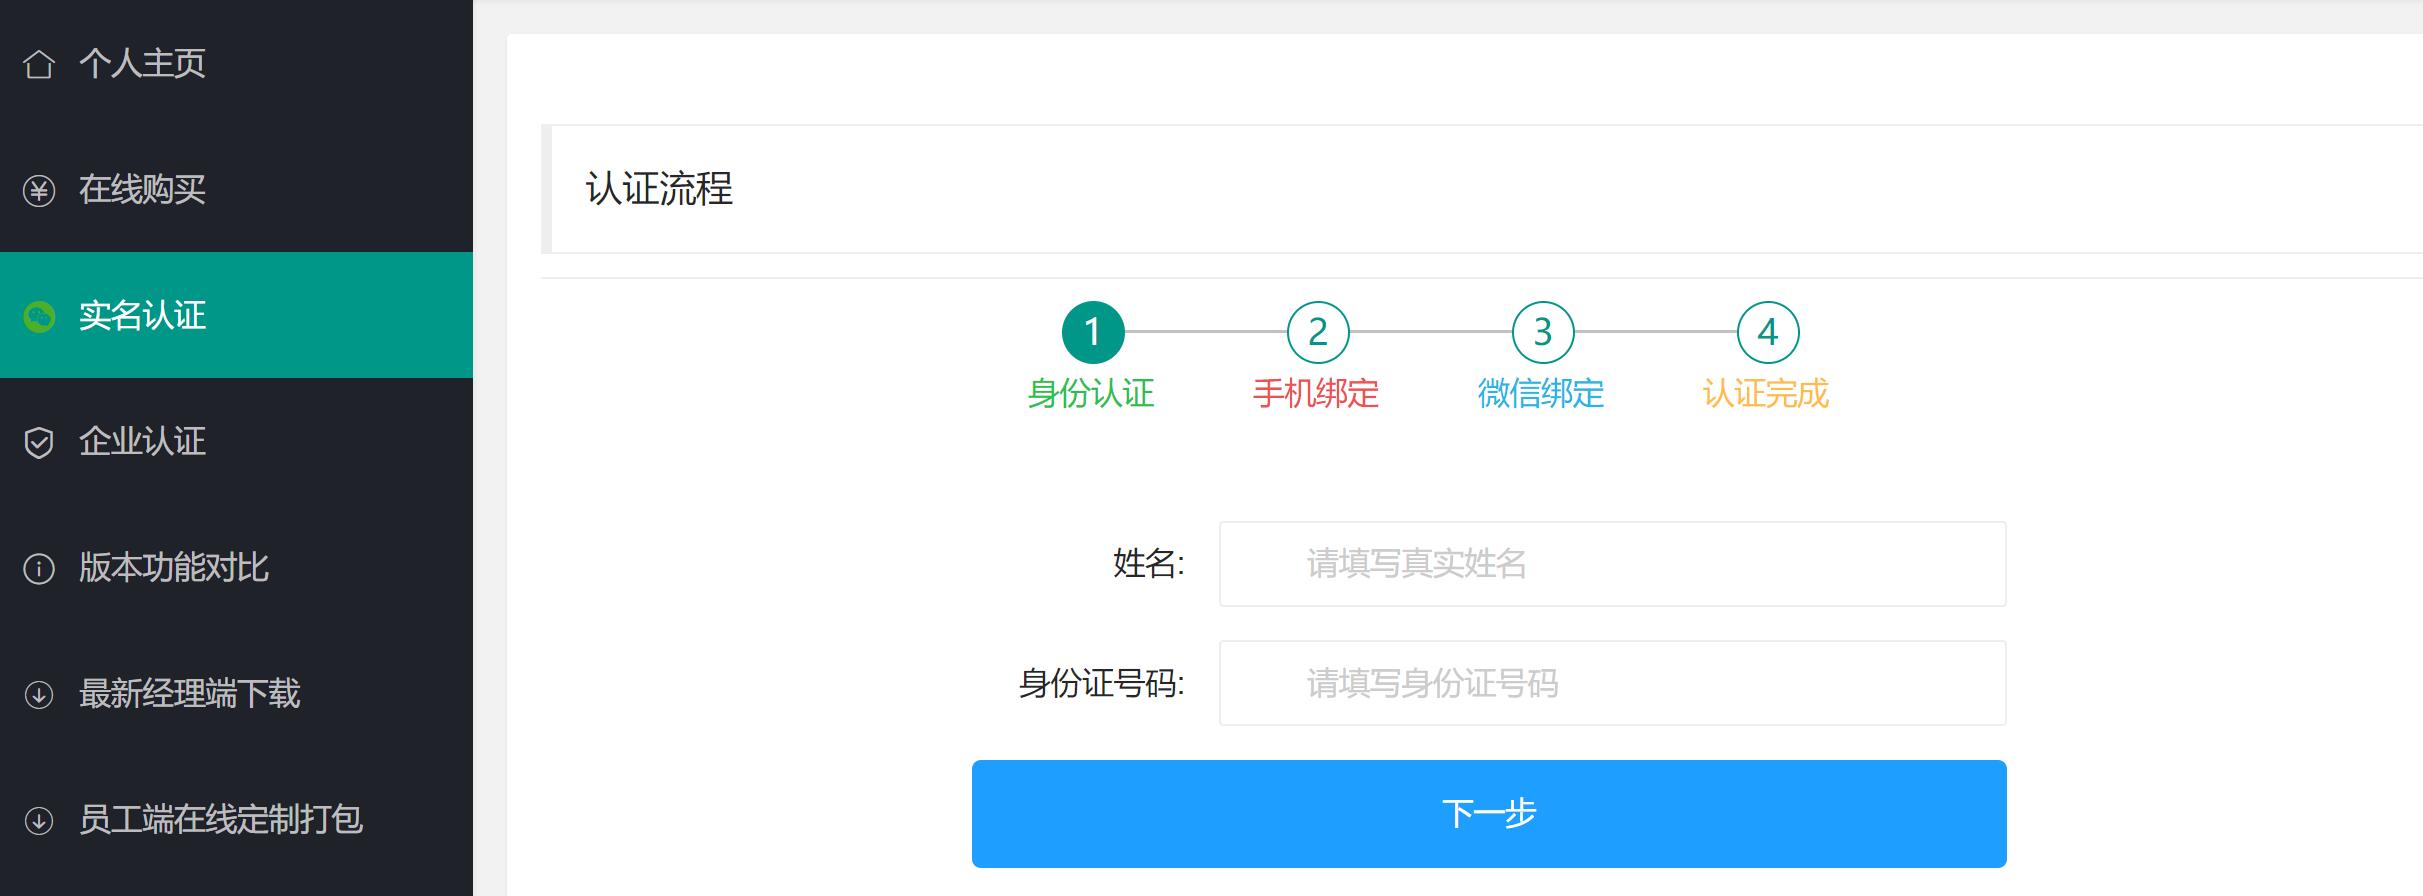Screen dimensions: 2423x896
Task: Click the green 身份认证 step label
Action: [1091, 394]
